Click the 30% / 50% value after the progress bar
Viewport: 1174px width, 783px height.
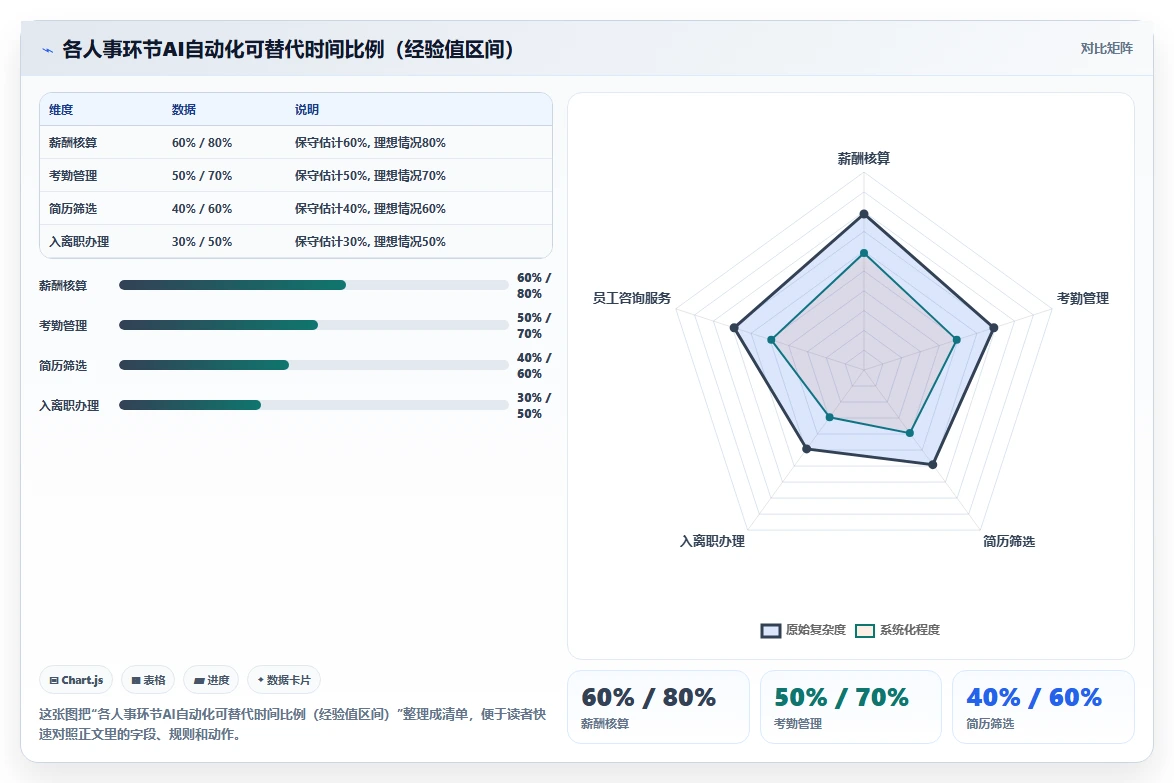click(x=534, y=406)
